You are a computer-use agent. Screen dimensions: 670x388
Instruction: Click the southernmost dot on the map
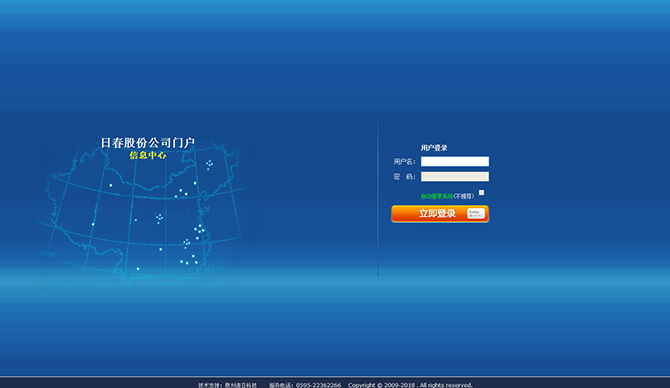point(138,269)
